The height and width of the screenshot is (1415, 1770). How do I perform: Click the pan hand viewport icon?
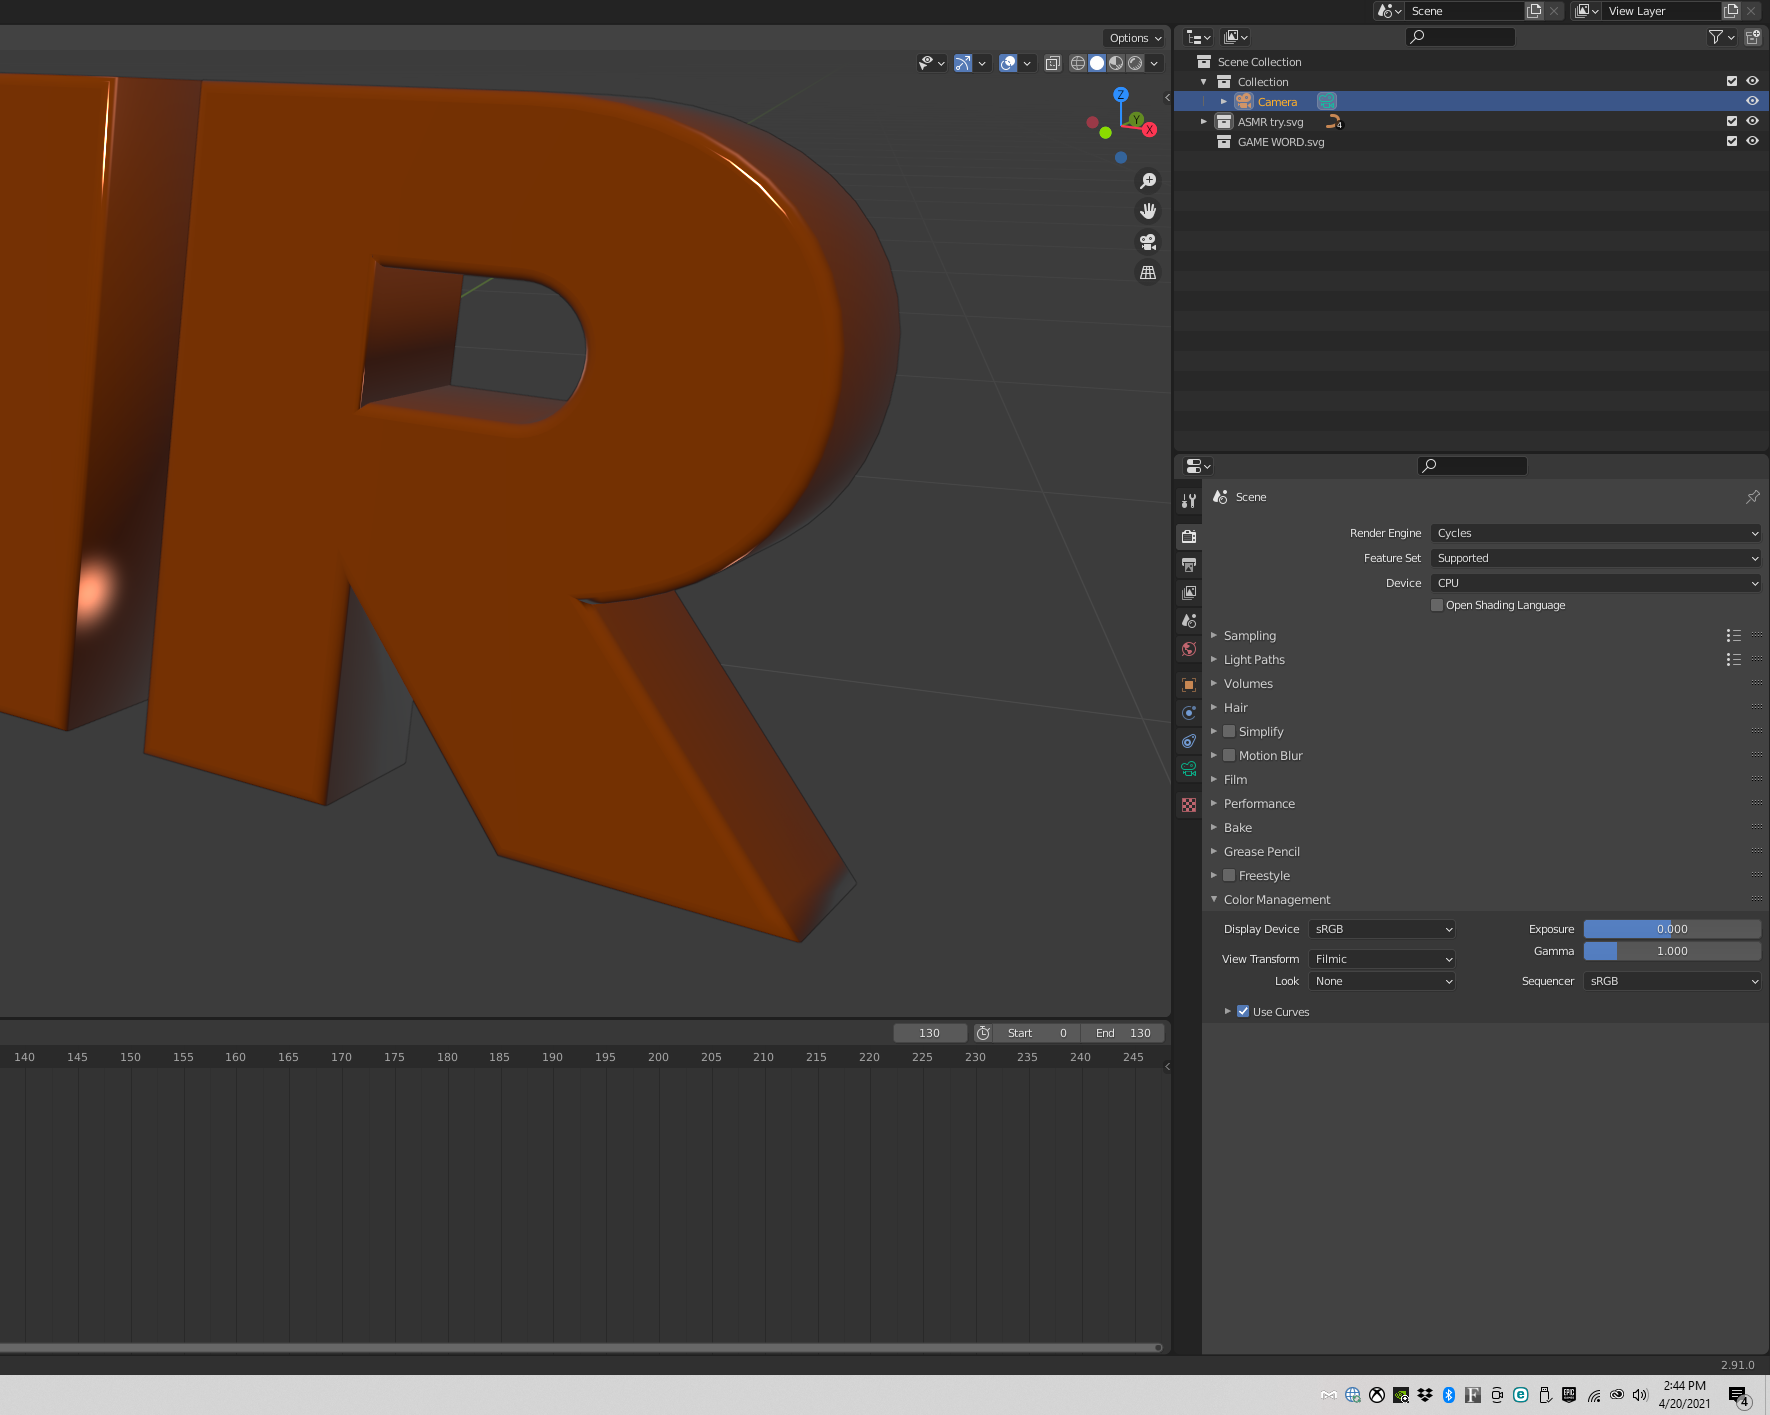point(1148,211)
